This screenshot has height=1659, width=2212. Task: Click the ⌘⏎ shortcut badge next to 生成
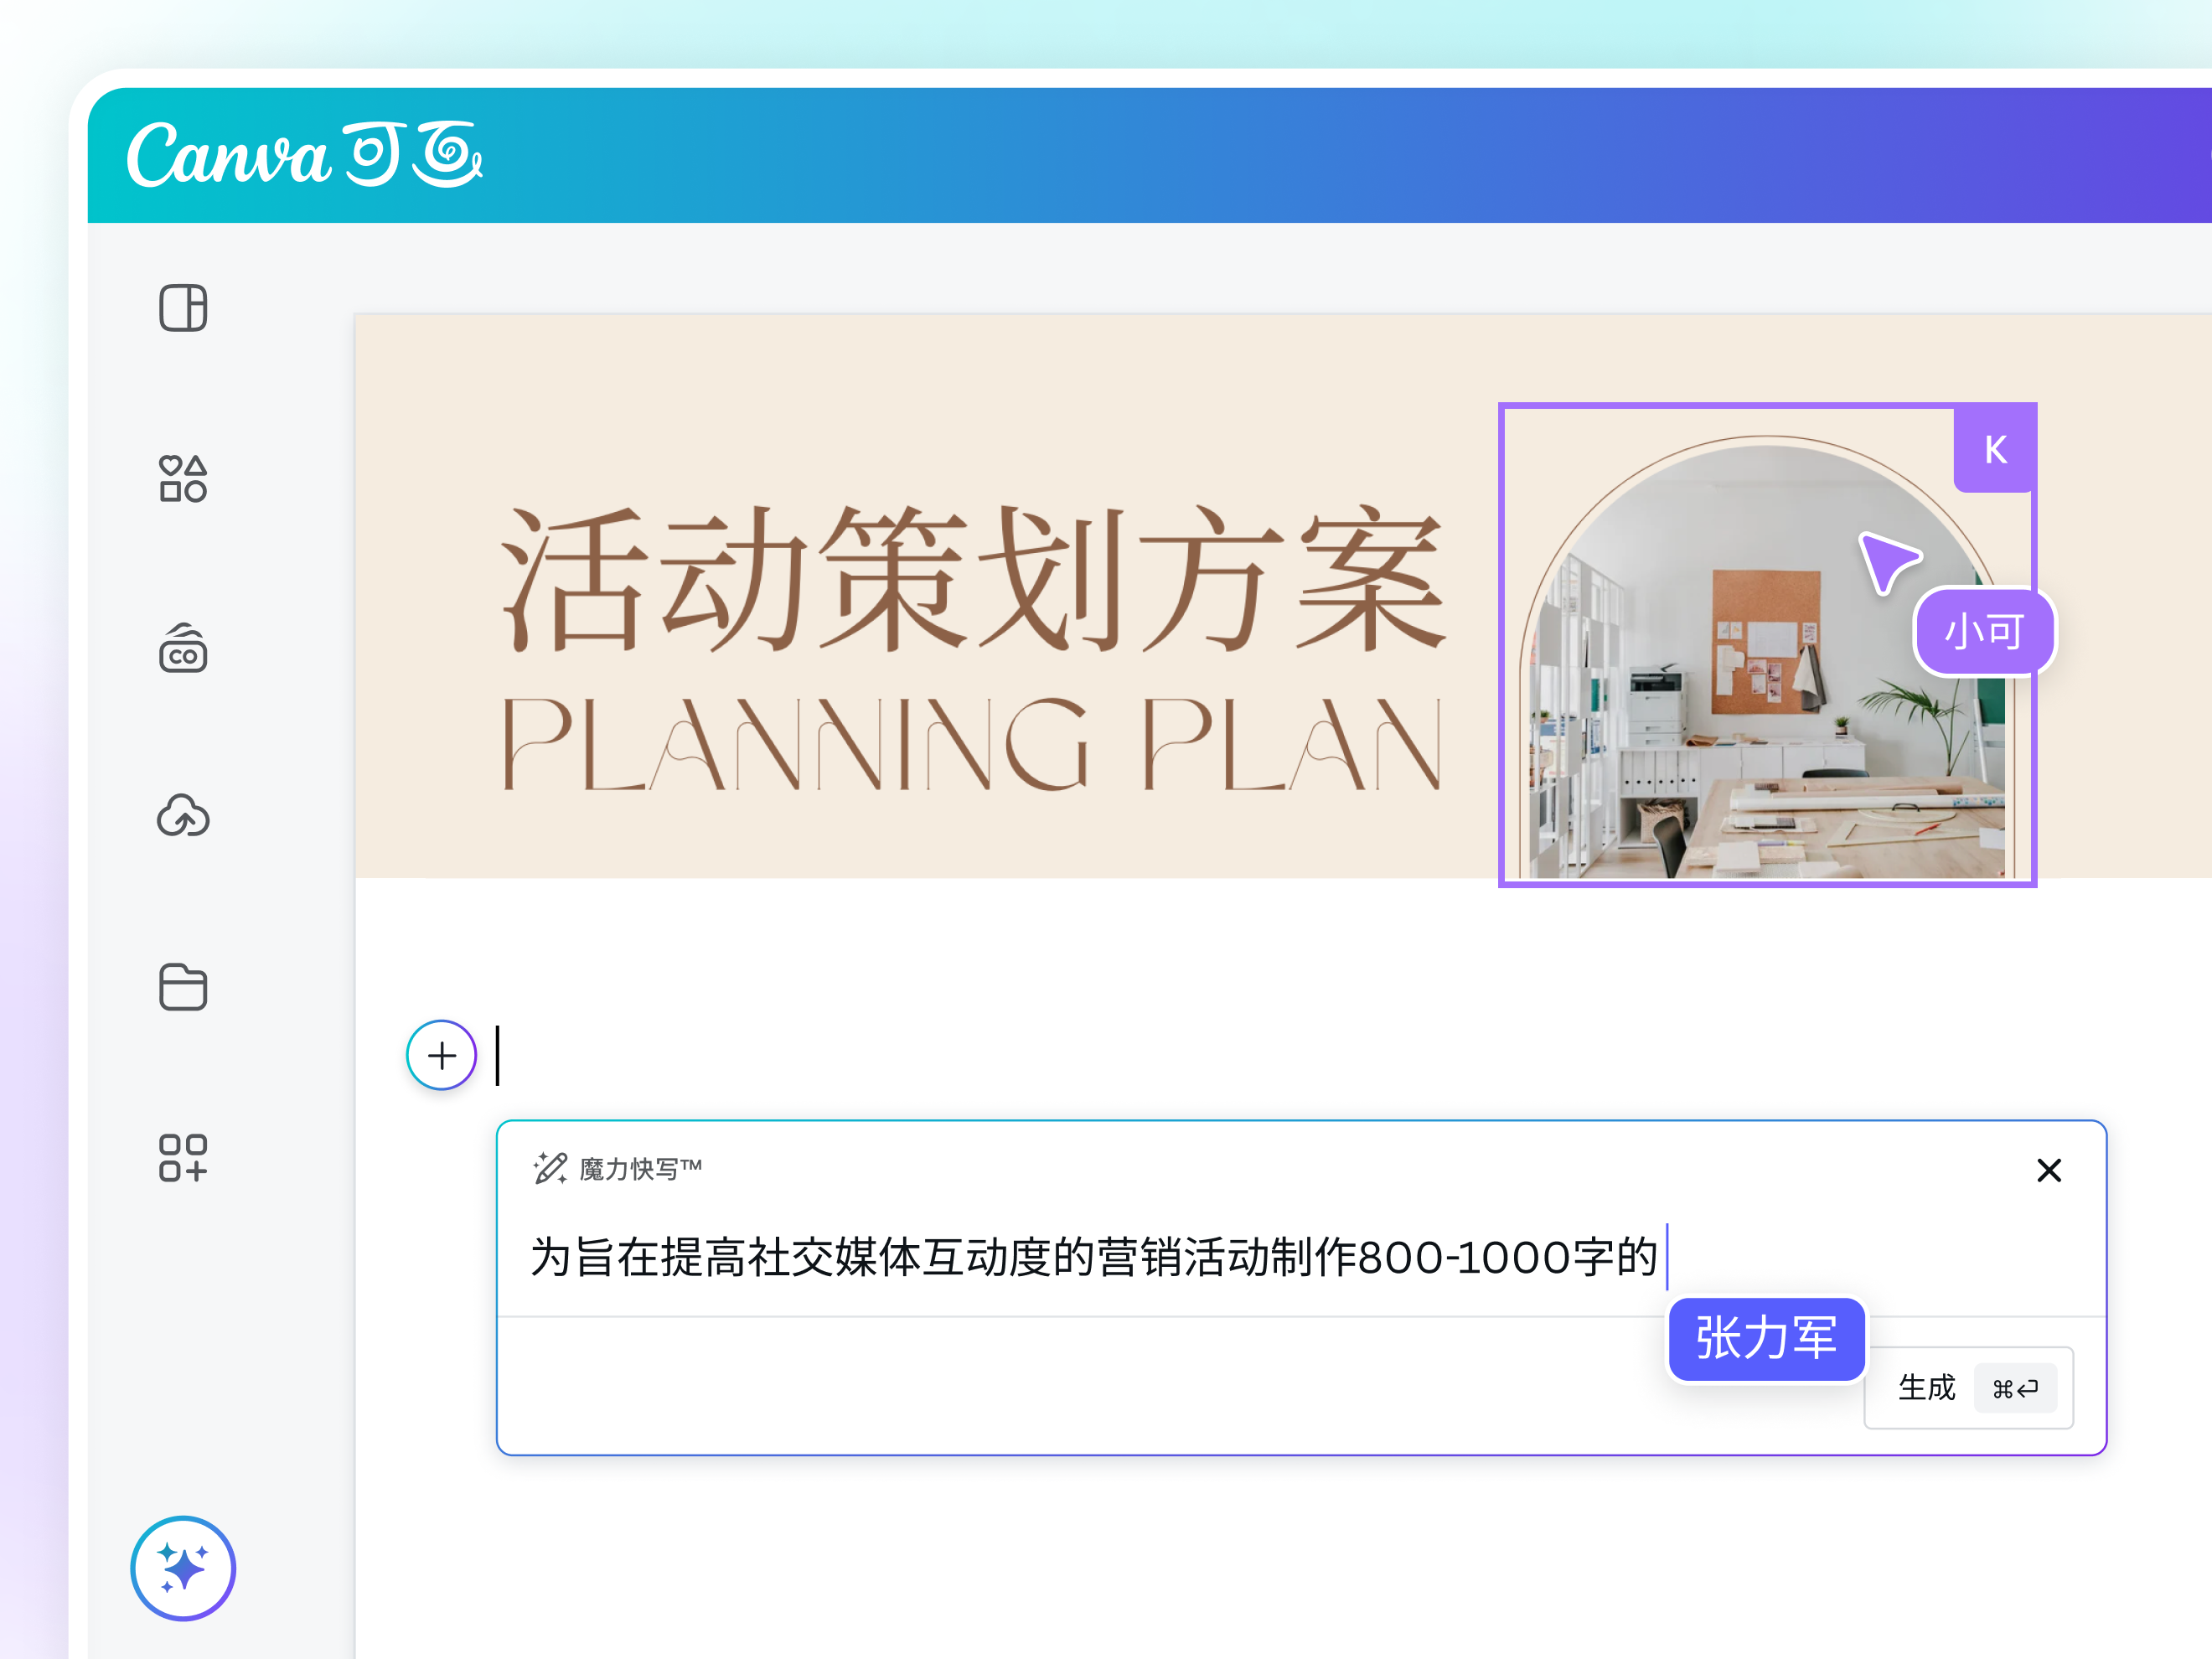tap(2016, 1389)
